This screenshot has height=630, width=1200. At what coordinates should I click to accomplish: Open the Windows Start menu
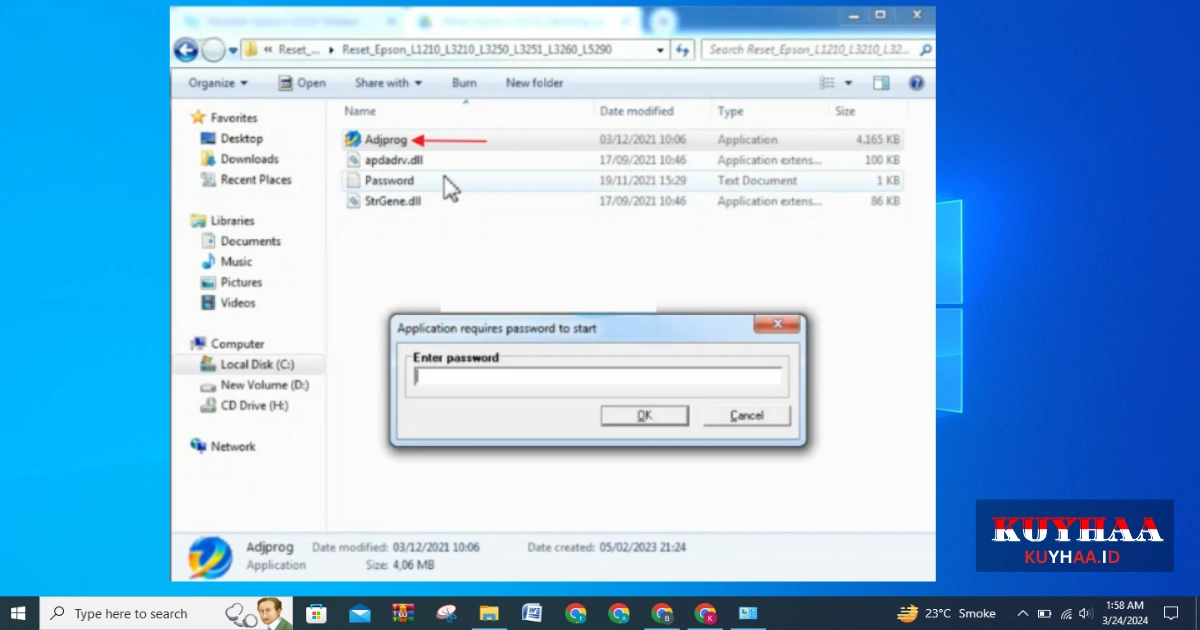click(x=18, y=613)
